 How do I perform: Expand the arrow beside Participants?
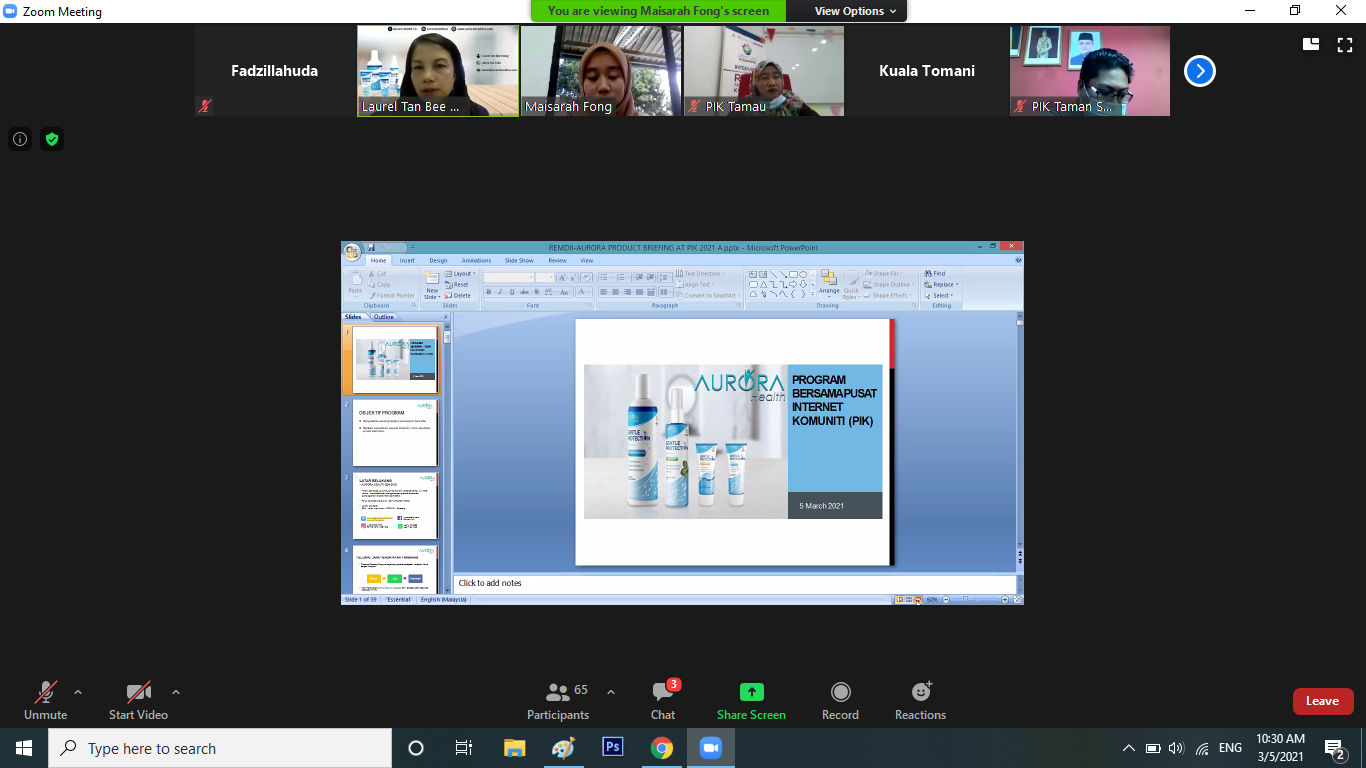pos(611,692)
